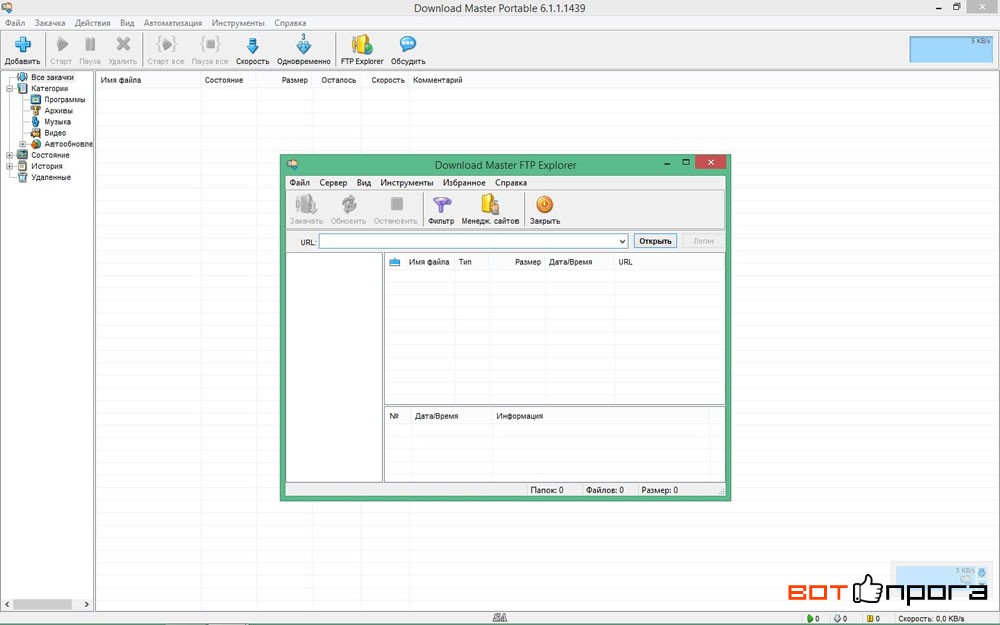1000x625 pixels.
Task: Click the Старт все toolbar icon
Action: click(166, 44)
